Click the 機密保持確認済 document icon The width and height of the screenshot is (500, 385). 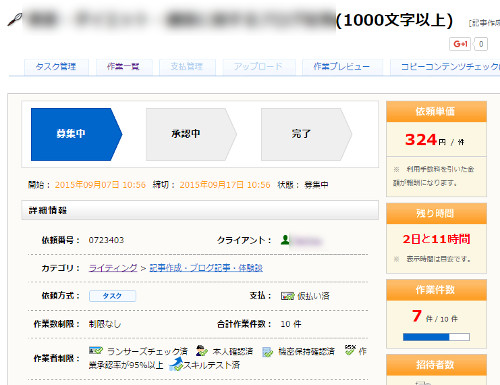(268, 352)
